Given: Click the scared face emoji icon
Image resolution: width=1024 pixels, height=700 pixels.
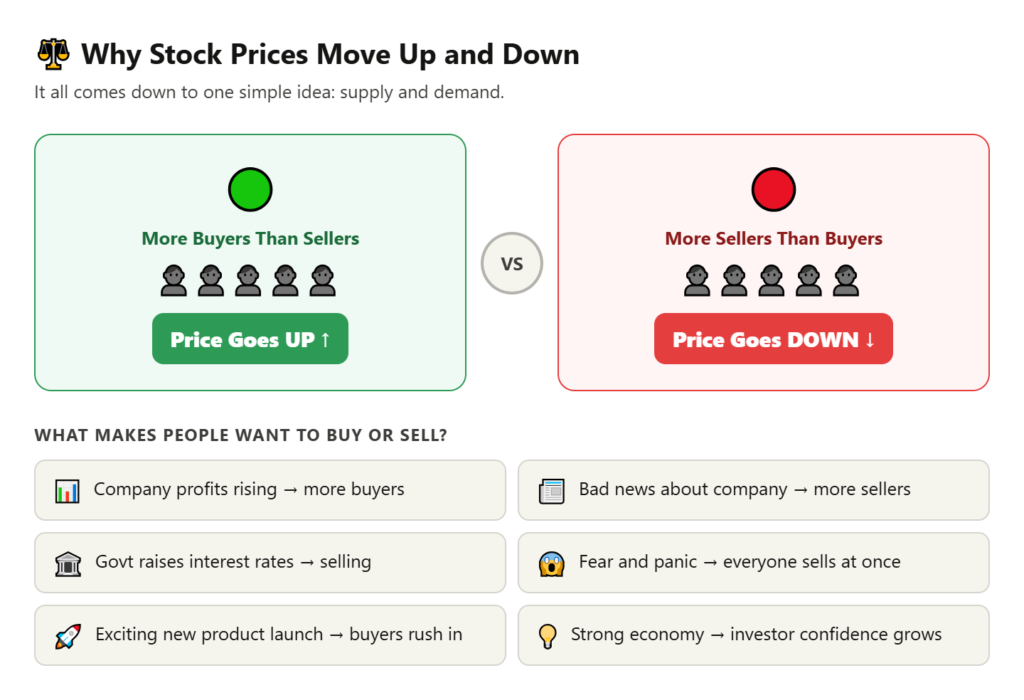Looking at the screenshot, I should [x=552, y=563].
